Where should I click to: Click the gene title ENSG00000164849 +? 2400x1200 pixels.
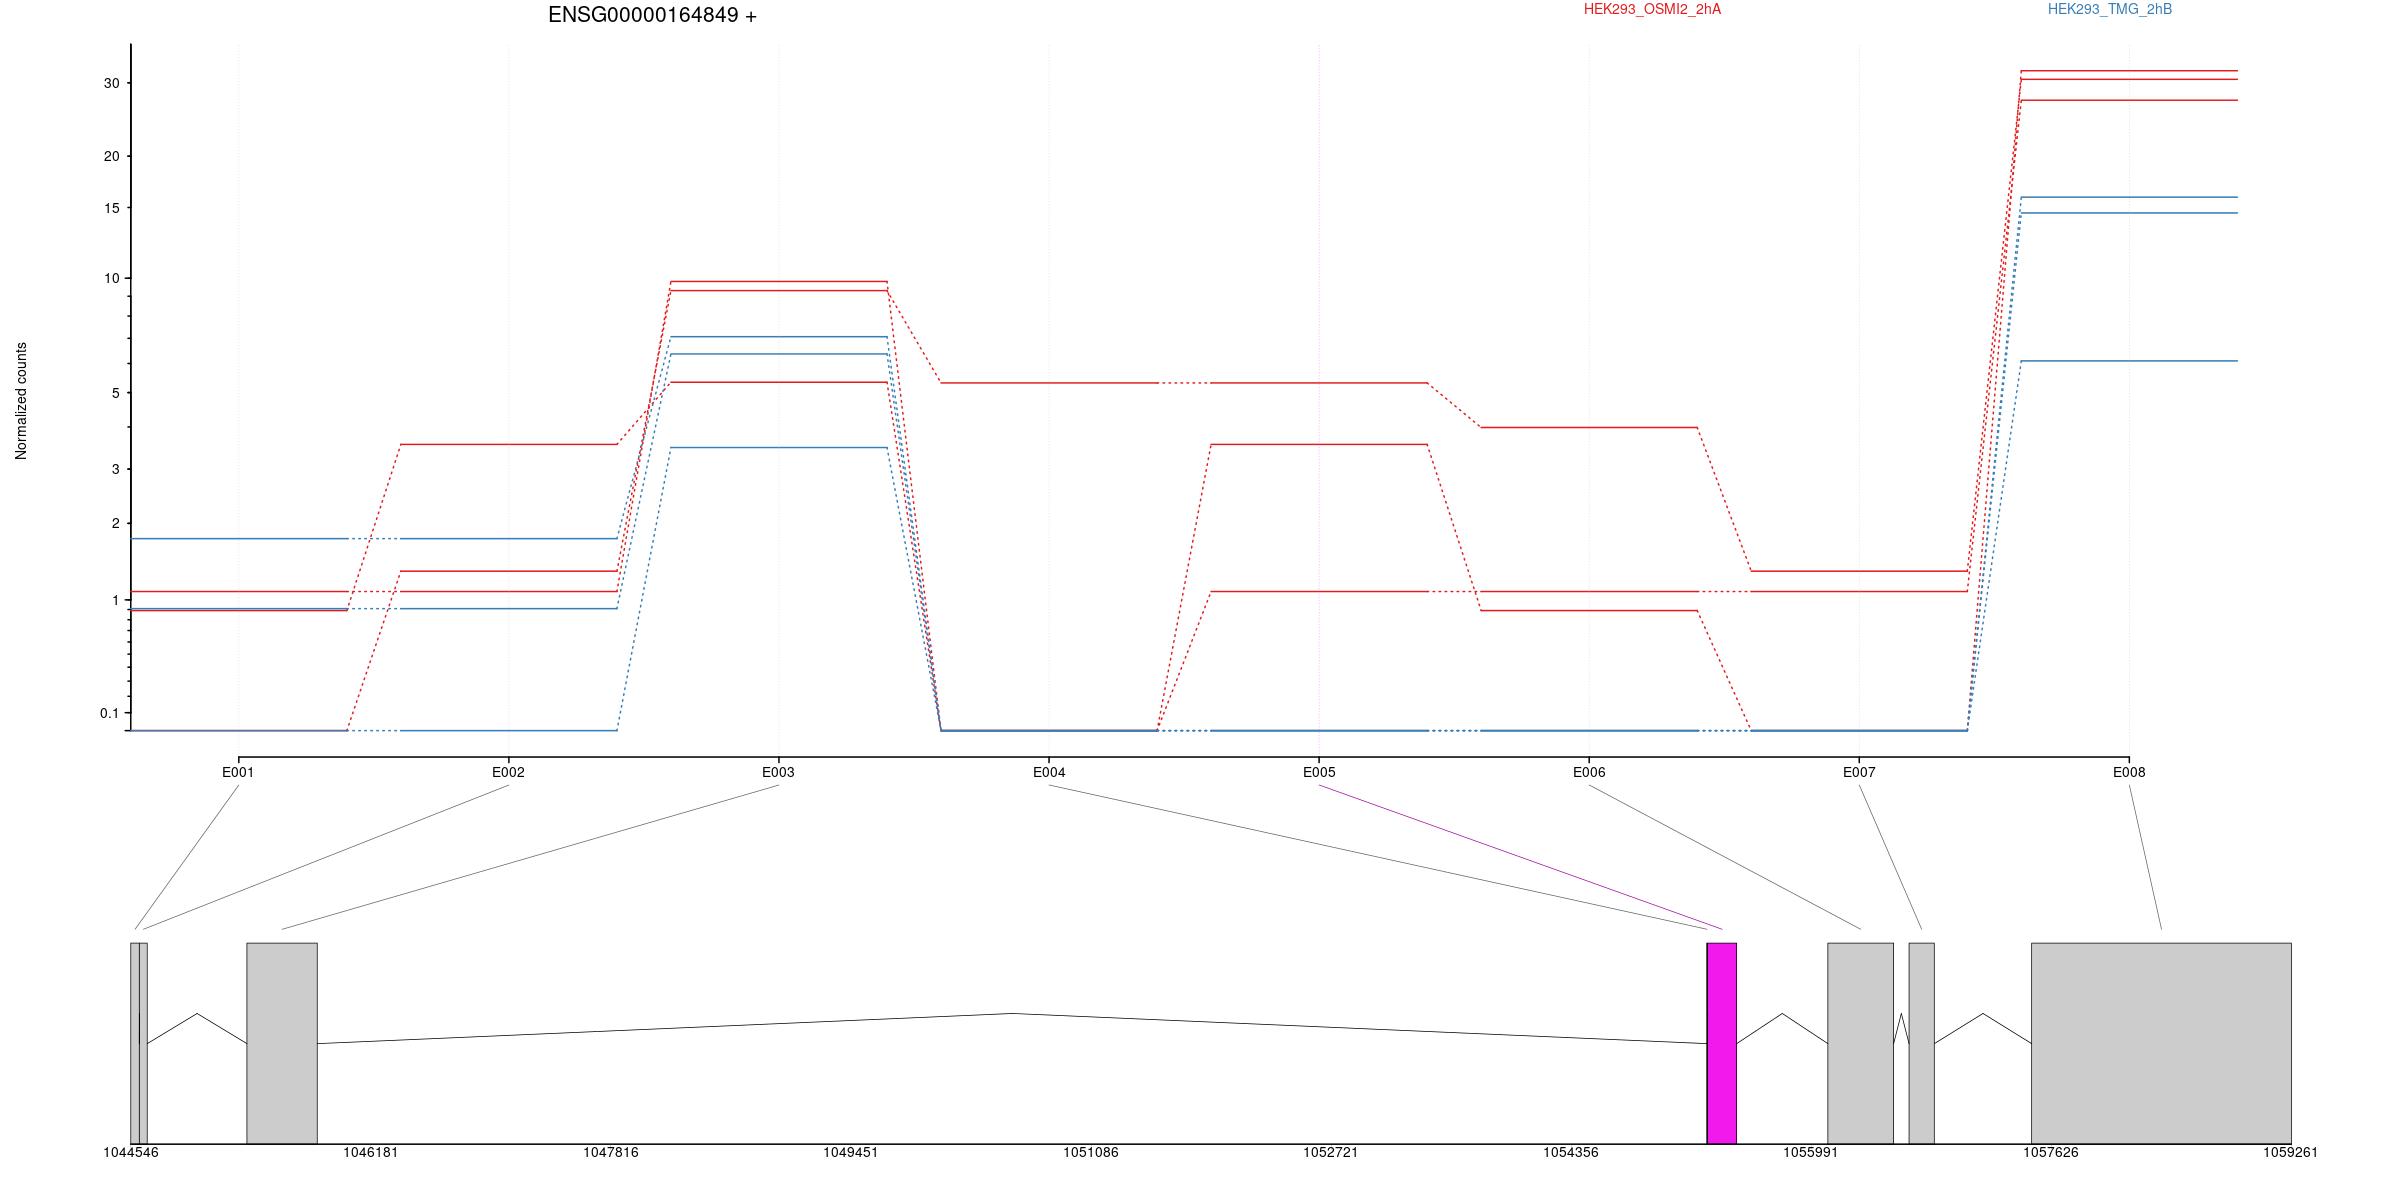pos(652,15)
